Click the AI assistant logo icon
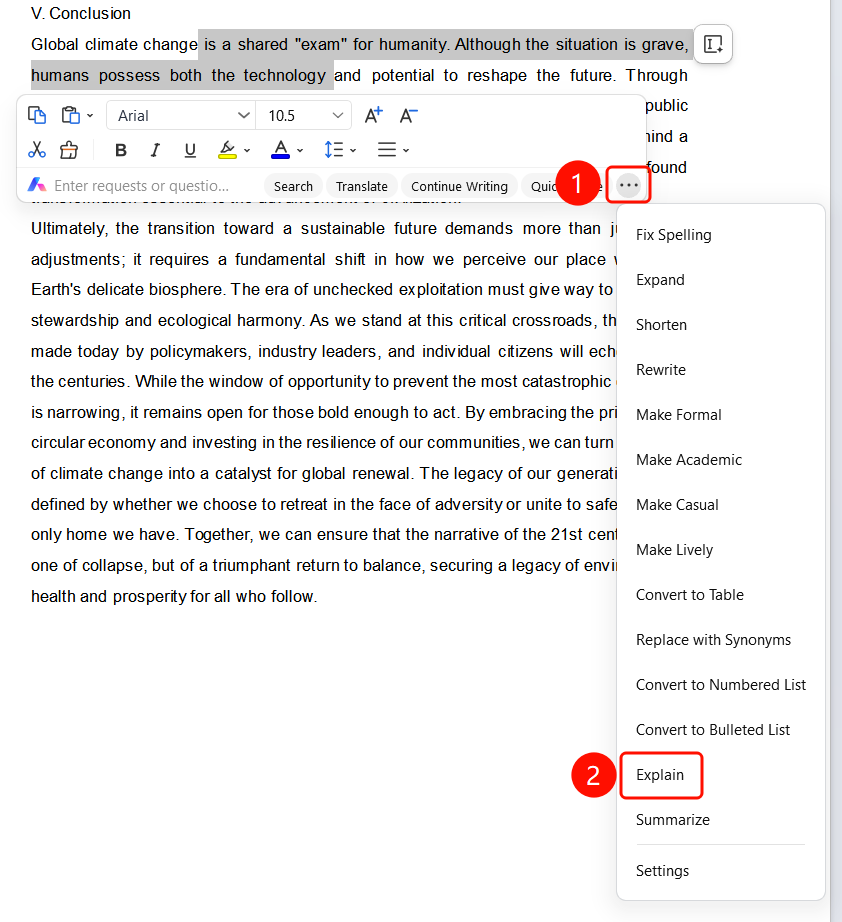Viewport: 842px width, 922px height. (37, 185)
